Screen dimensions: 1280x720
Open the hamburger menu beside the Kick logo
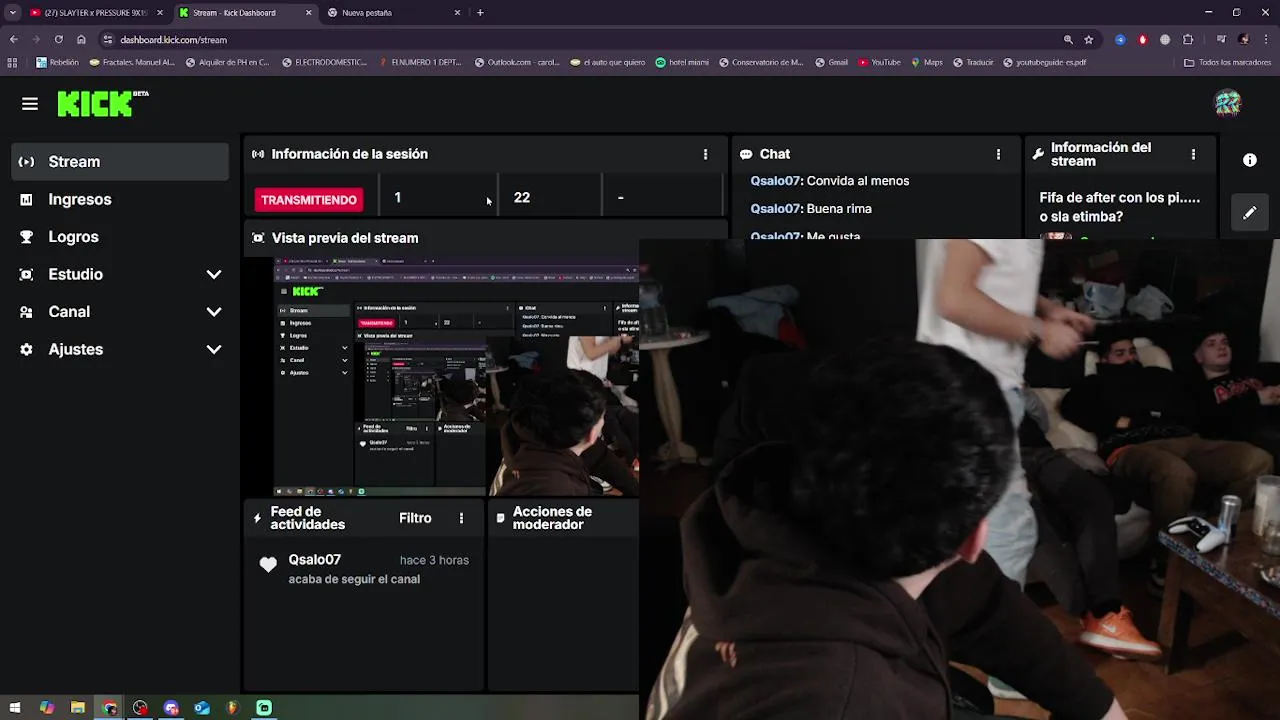(x=30, y=104)
